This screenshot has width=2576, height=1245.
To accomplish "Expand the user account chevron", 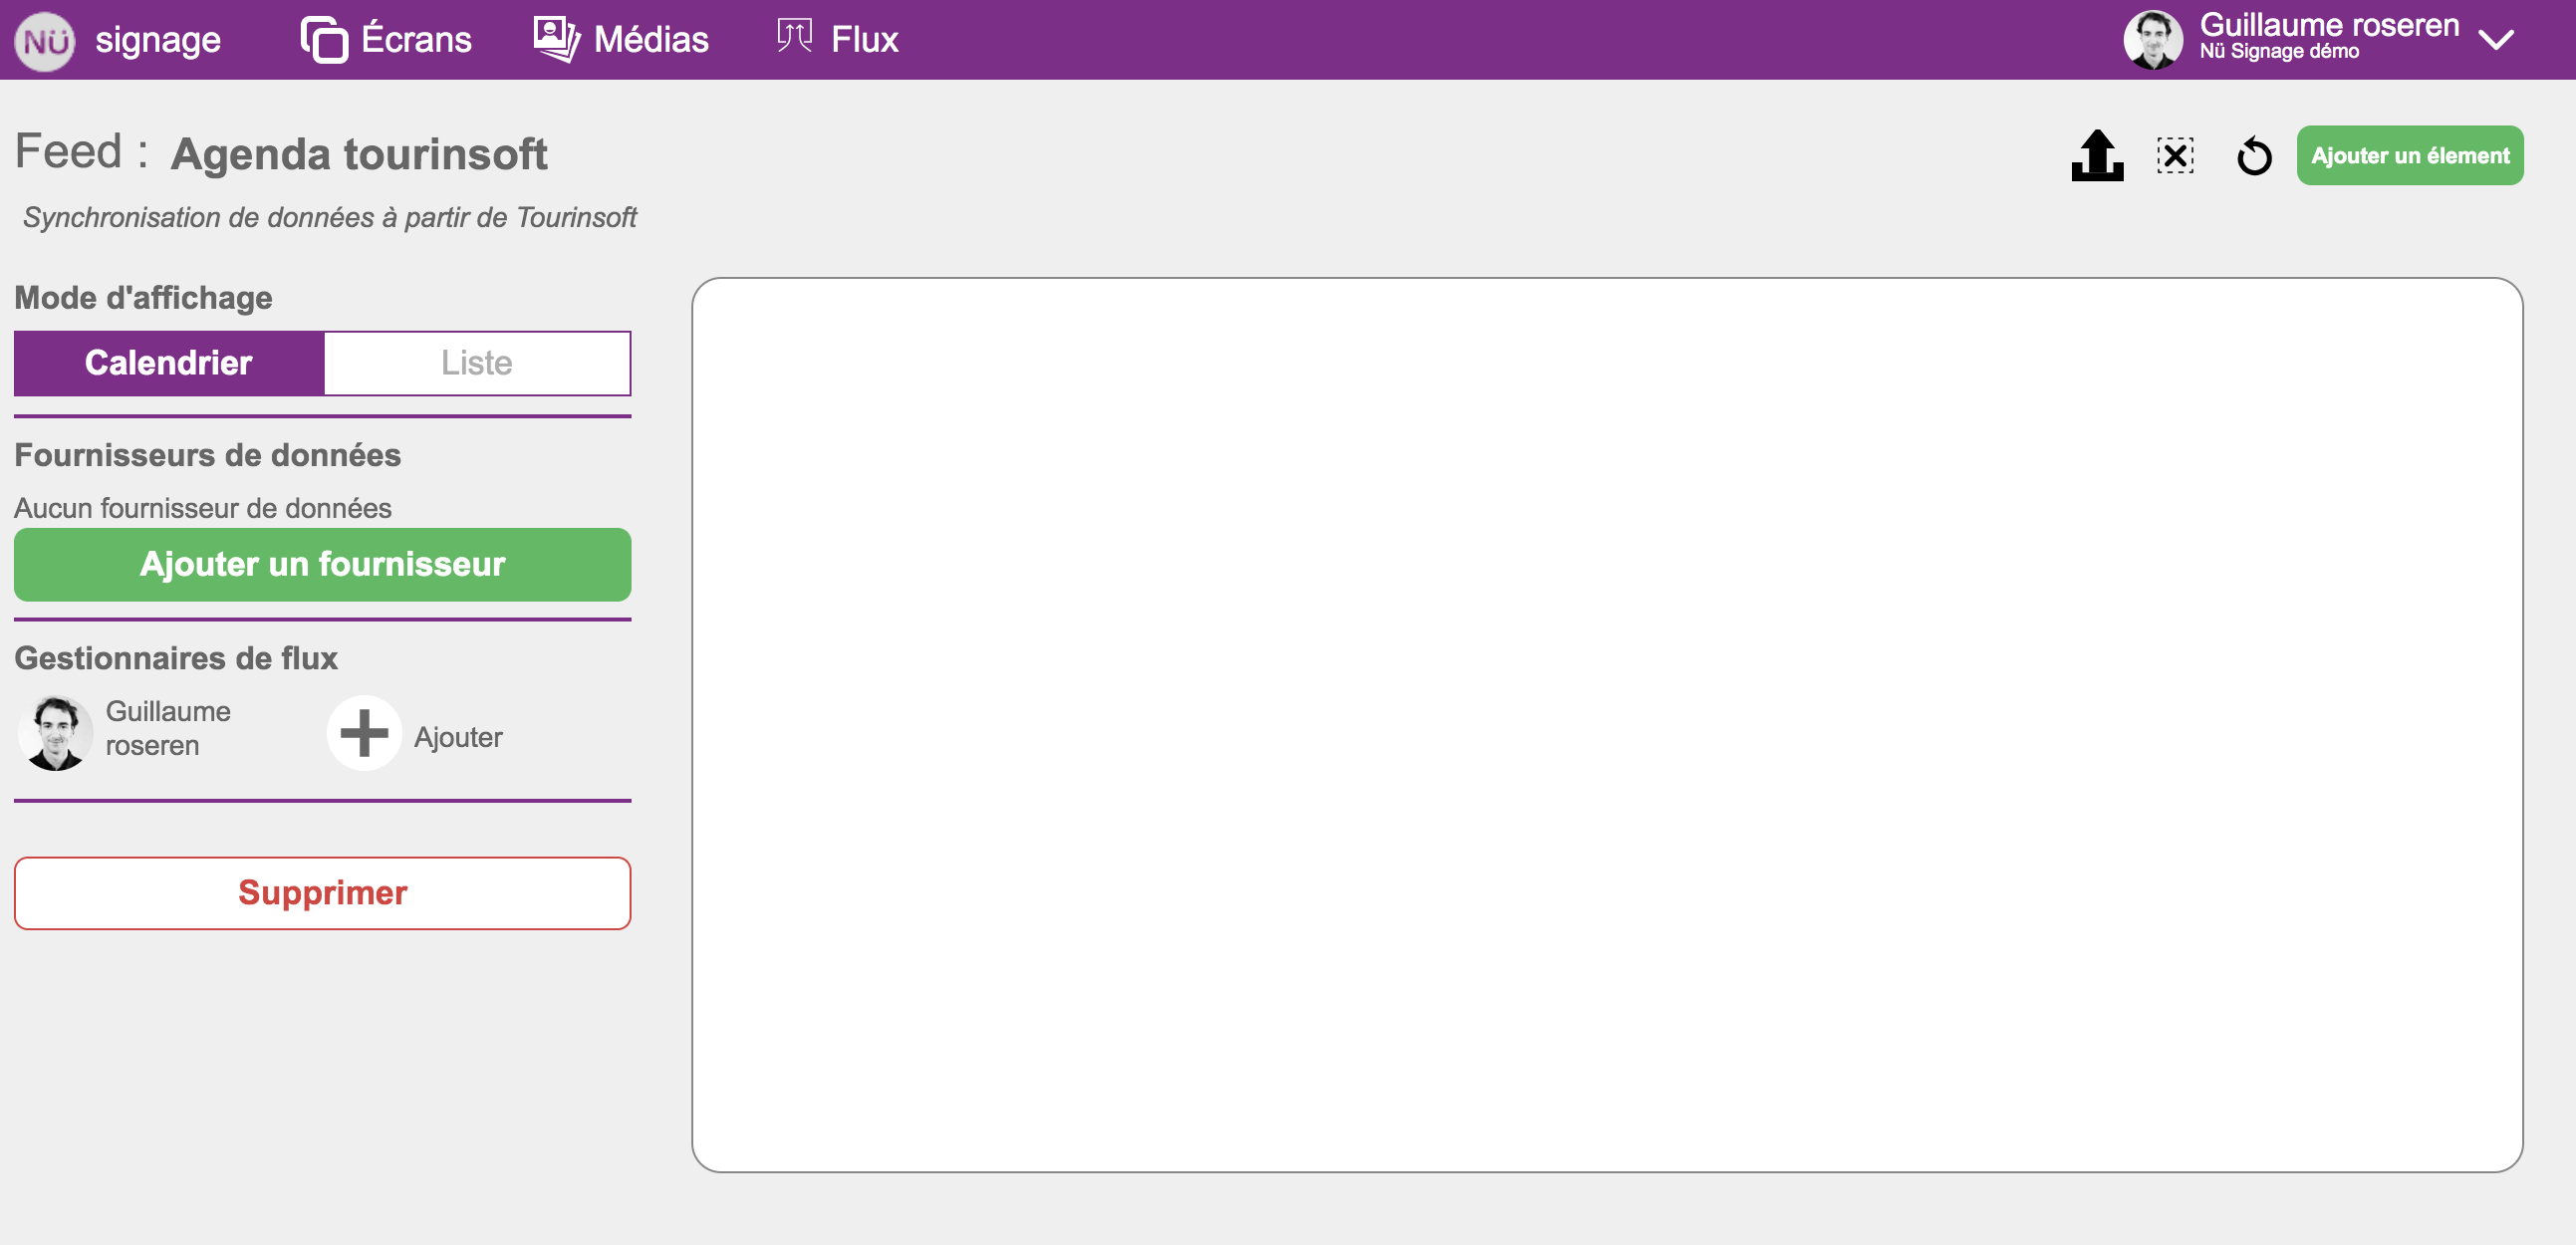I will [2497, 40].
